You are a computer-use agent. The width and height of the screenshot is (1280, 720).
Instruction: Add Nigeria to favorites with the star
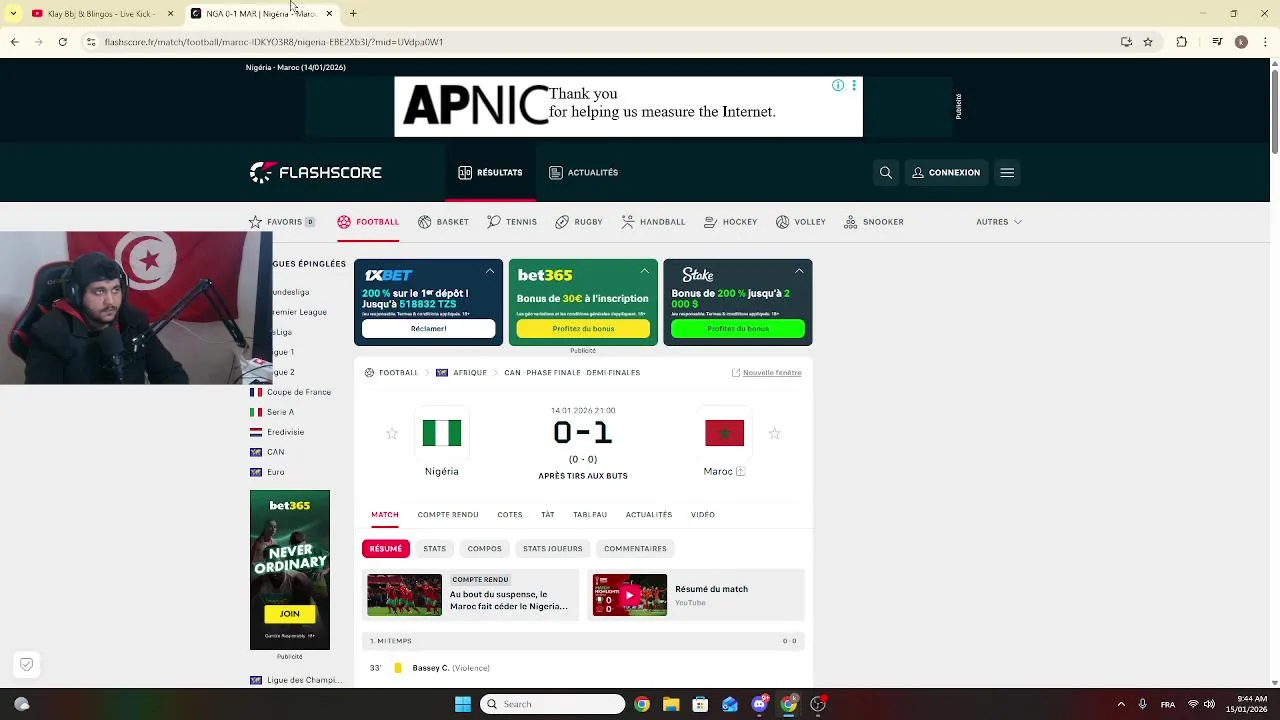(392, 434)
